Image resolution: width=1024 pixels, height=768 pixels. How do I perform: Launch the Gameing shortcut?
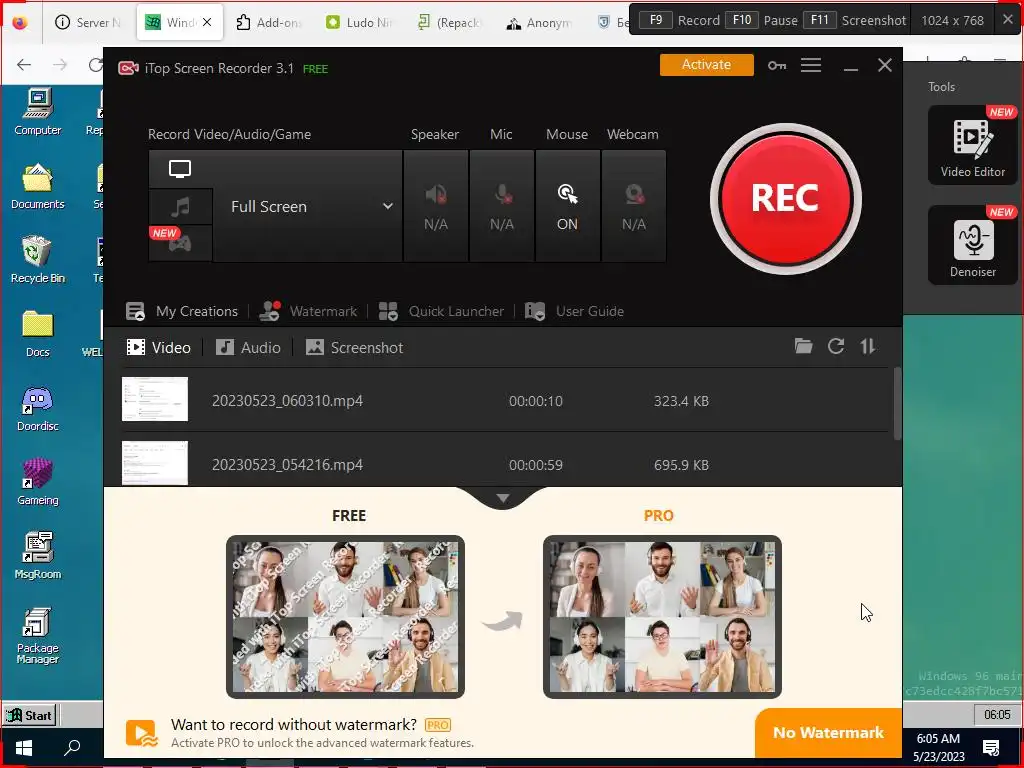pyautogui.click(x=38, y=482)
